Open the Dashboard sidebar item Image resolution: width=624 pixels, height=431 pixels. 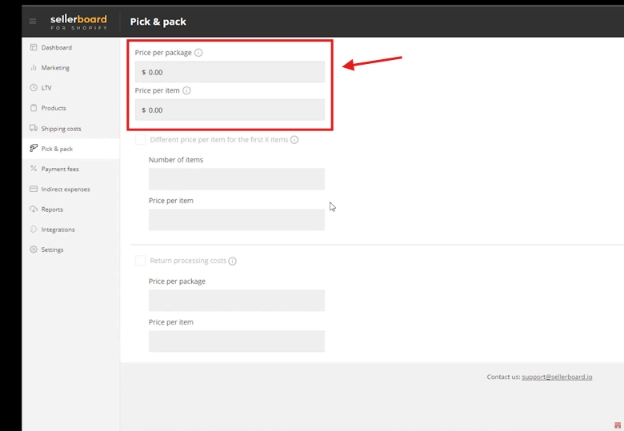[x=56, y=48]
